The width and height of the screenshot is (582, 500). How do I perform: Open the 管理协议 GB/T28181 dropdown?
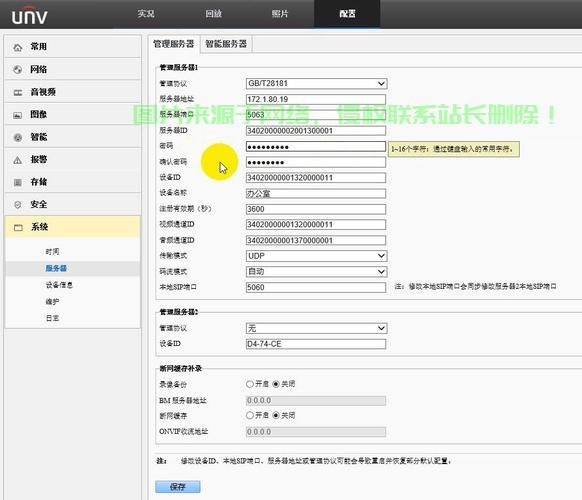(316, 84)
